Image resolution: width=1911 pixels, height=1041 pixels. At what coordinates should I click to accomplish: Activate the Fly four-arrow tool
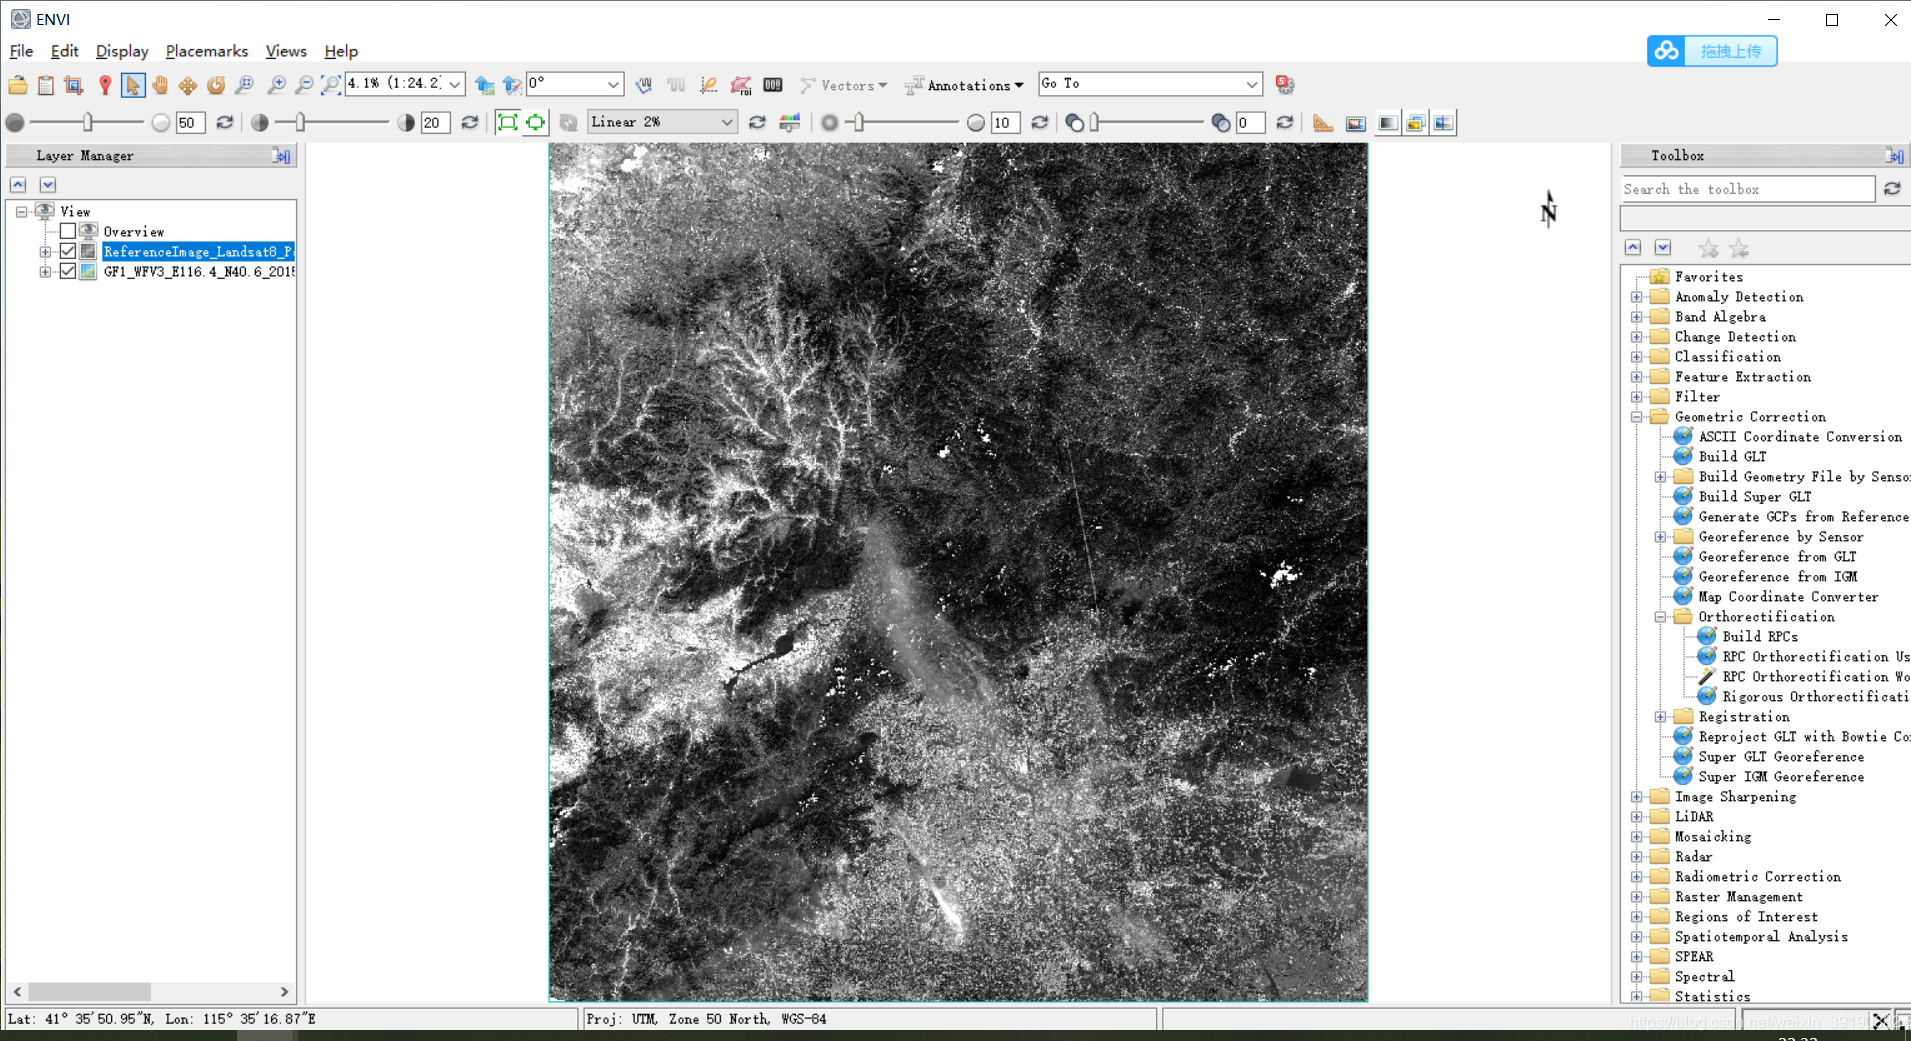tap(188, 85)
